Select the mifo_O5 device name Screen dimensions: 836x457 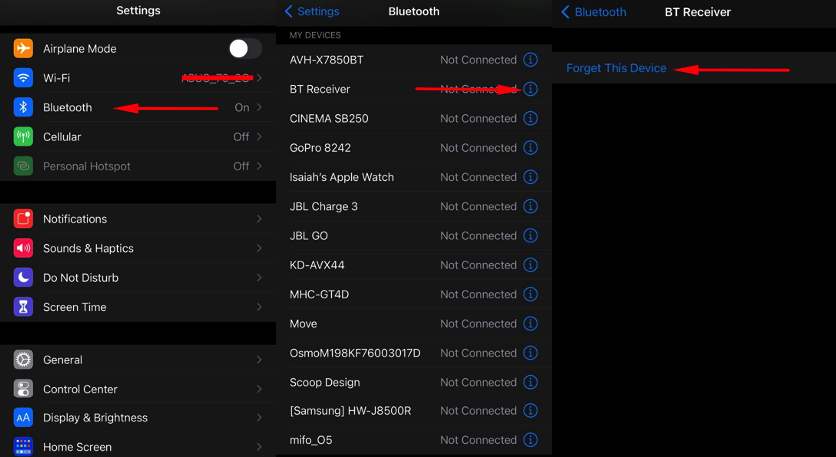point(311,440)
